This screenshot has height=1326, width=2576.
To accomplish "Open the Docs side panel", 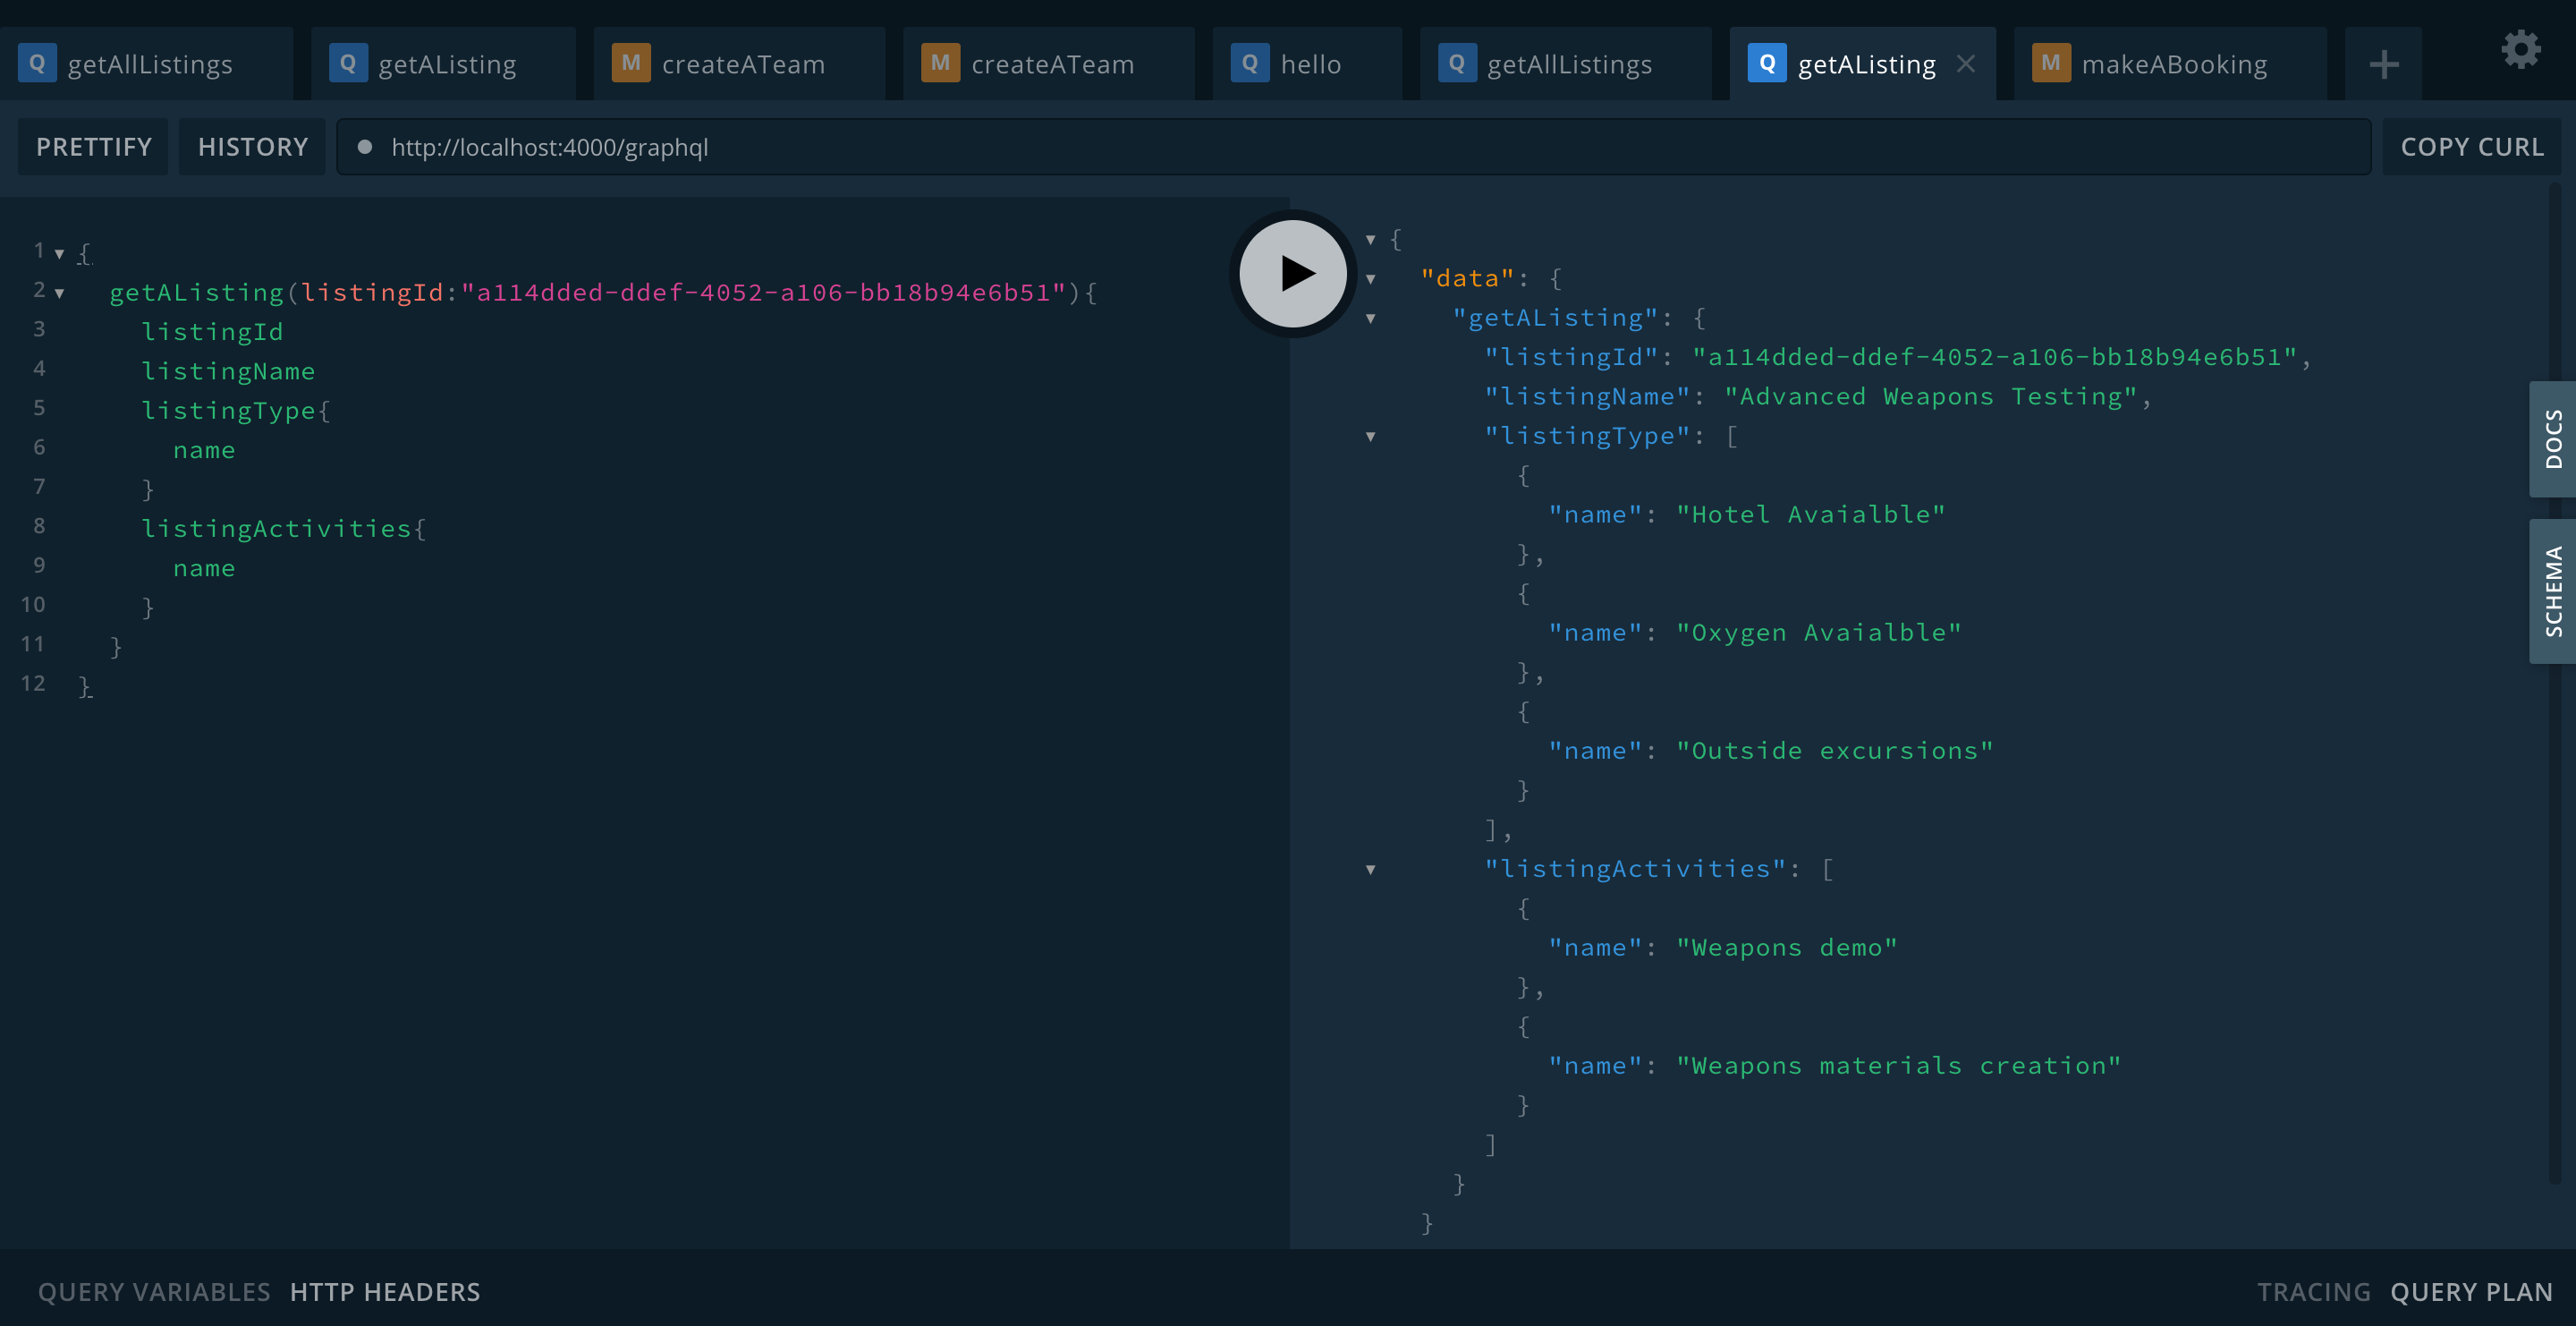I will point(2552,439).
